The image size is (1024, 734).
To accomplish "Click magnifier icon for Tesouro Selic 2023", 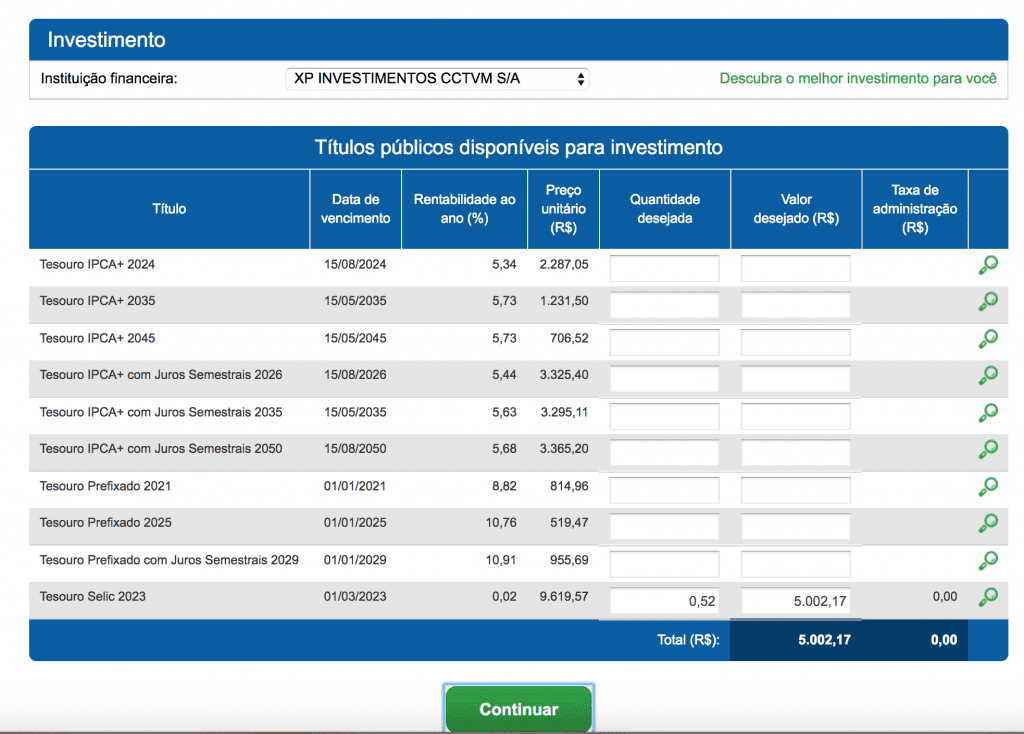I will (988, 597).
